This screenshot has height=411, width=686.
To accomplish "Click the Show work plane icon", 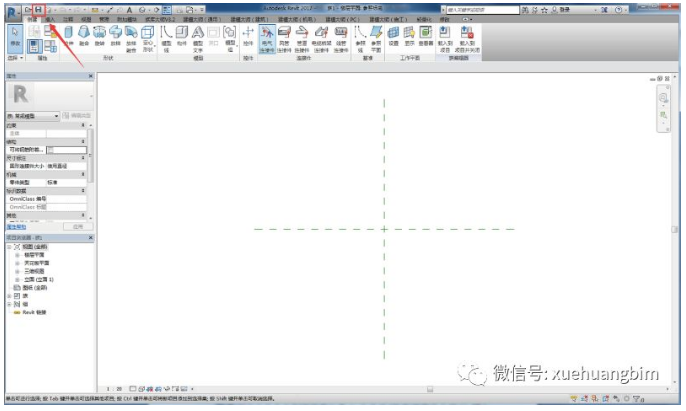I will tap(409, 36).
